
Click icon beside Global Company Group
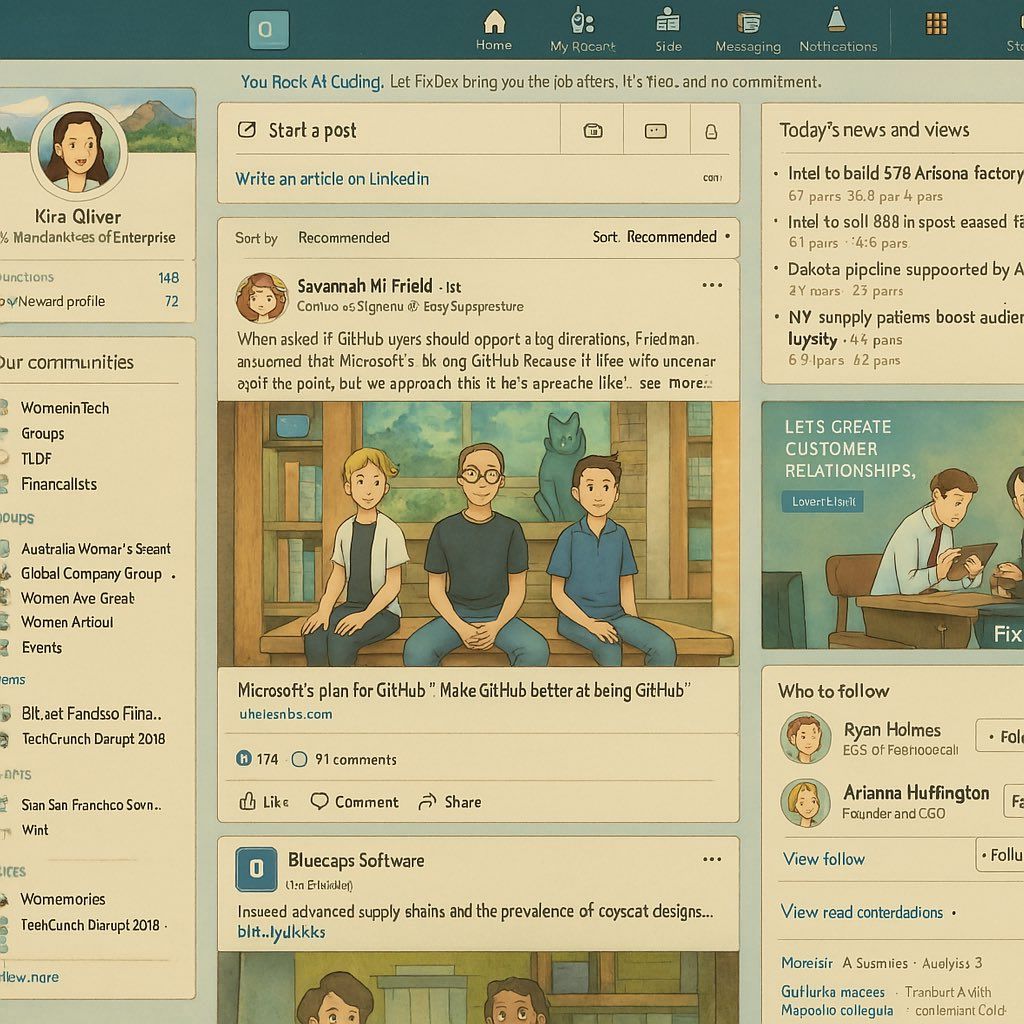click(5, 573)
